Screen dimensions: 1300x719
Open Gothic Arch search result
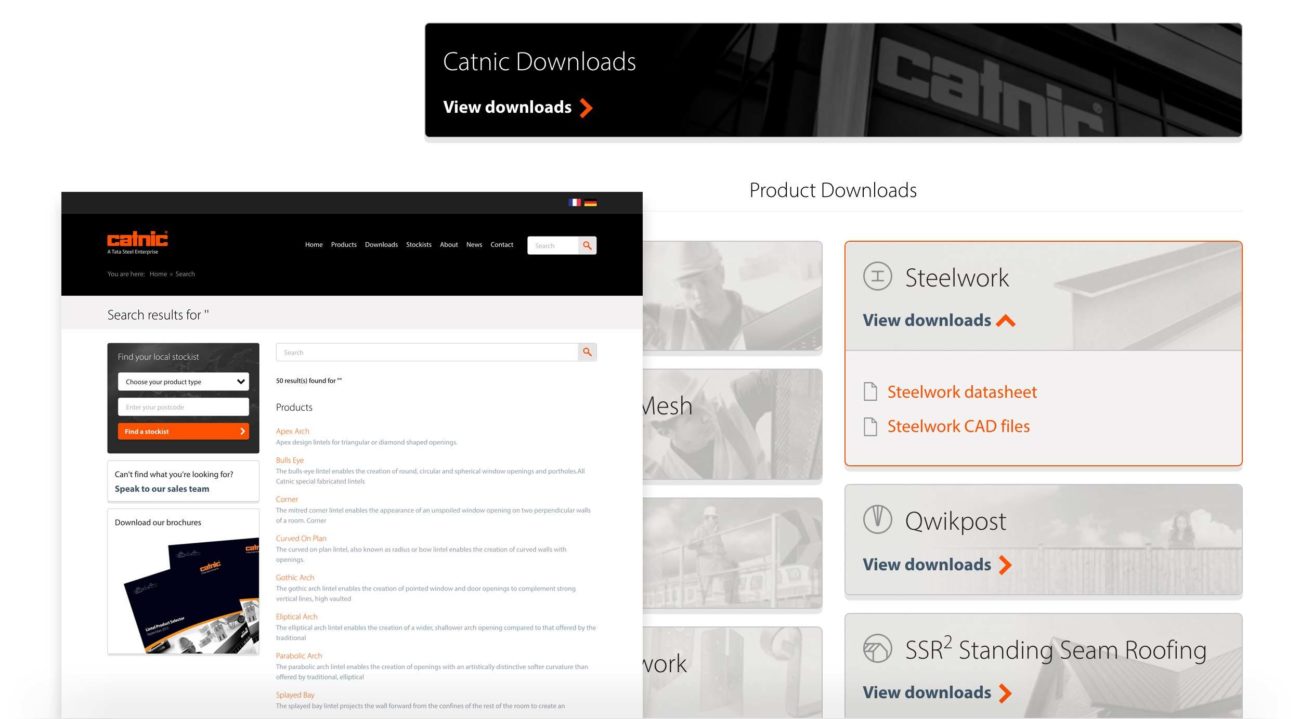pyautogui.click(x=295, y=577)
